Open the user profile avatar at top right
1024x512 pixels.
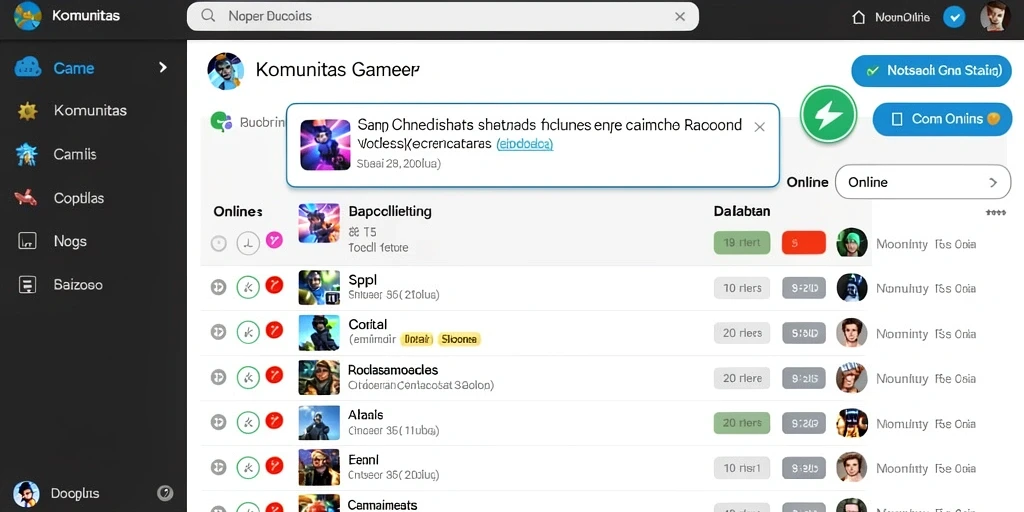pos(995,16)
